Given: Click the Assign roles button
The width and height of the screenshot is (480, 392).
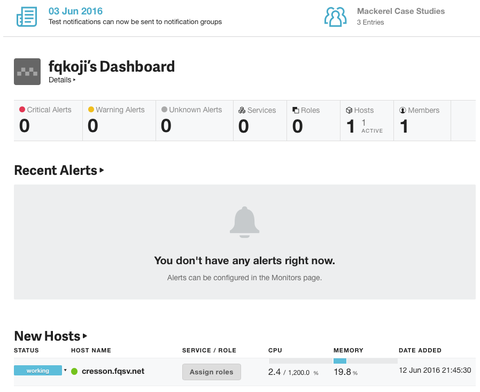Looking at the screenshot, I should click(211, 372).
